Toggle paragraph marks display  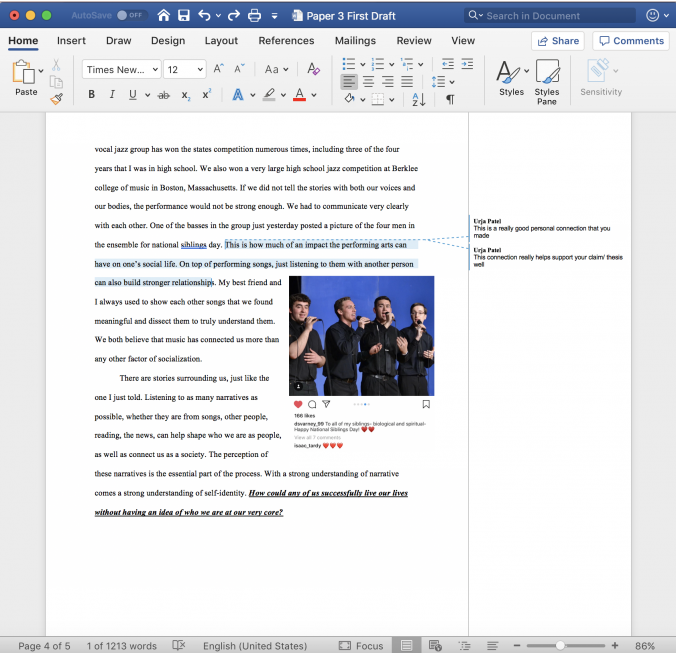450,100
